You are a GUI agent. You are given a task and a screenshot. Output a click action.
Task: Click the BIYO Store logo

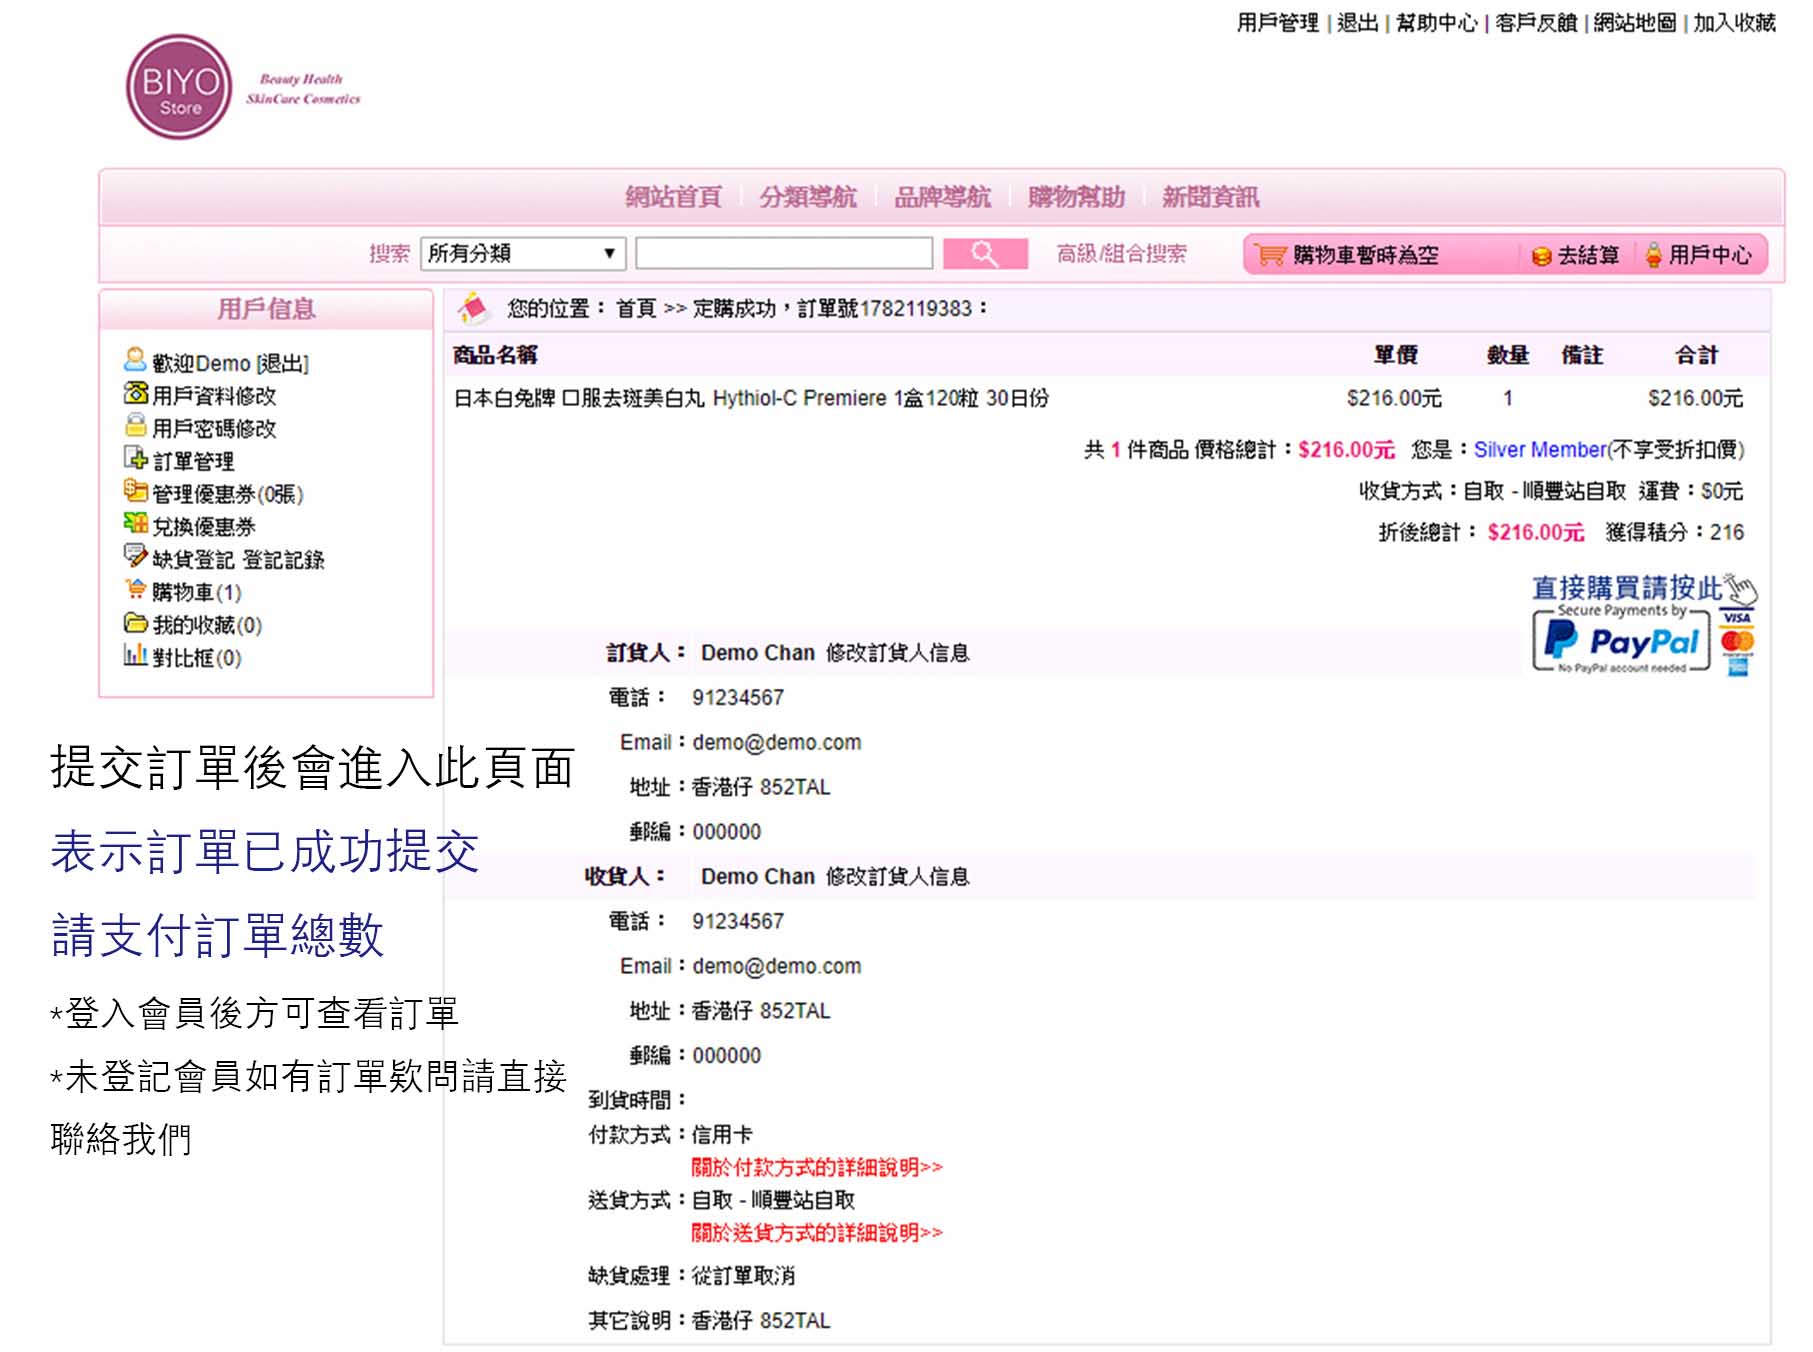(x=180, y=88)
